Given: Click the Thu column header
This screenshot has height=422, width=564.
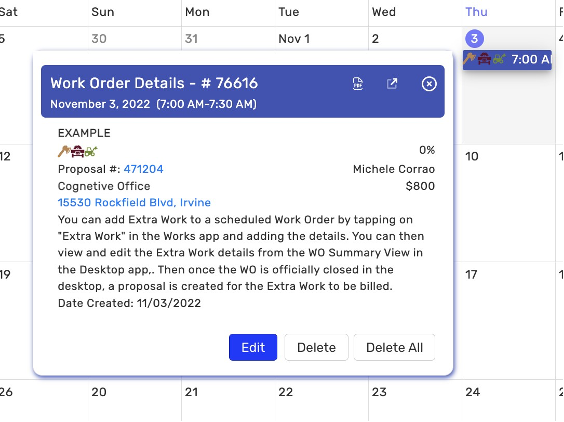Looking at the screenshot, I should 476,12.
